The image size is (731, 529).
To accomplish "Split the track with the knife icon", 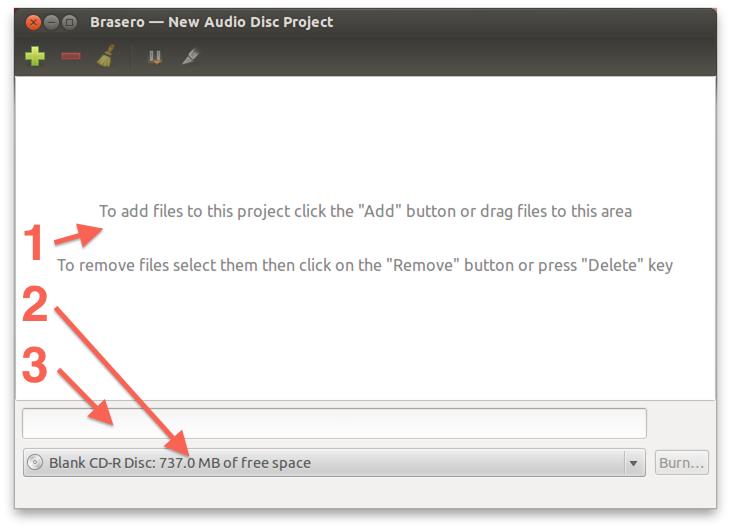I will 191,56.
